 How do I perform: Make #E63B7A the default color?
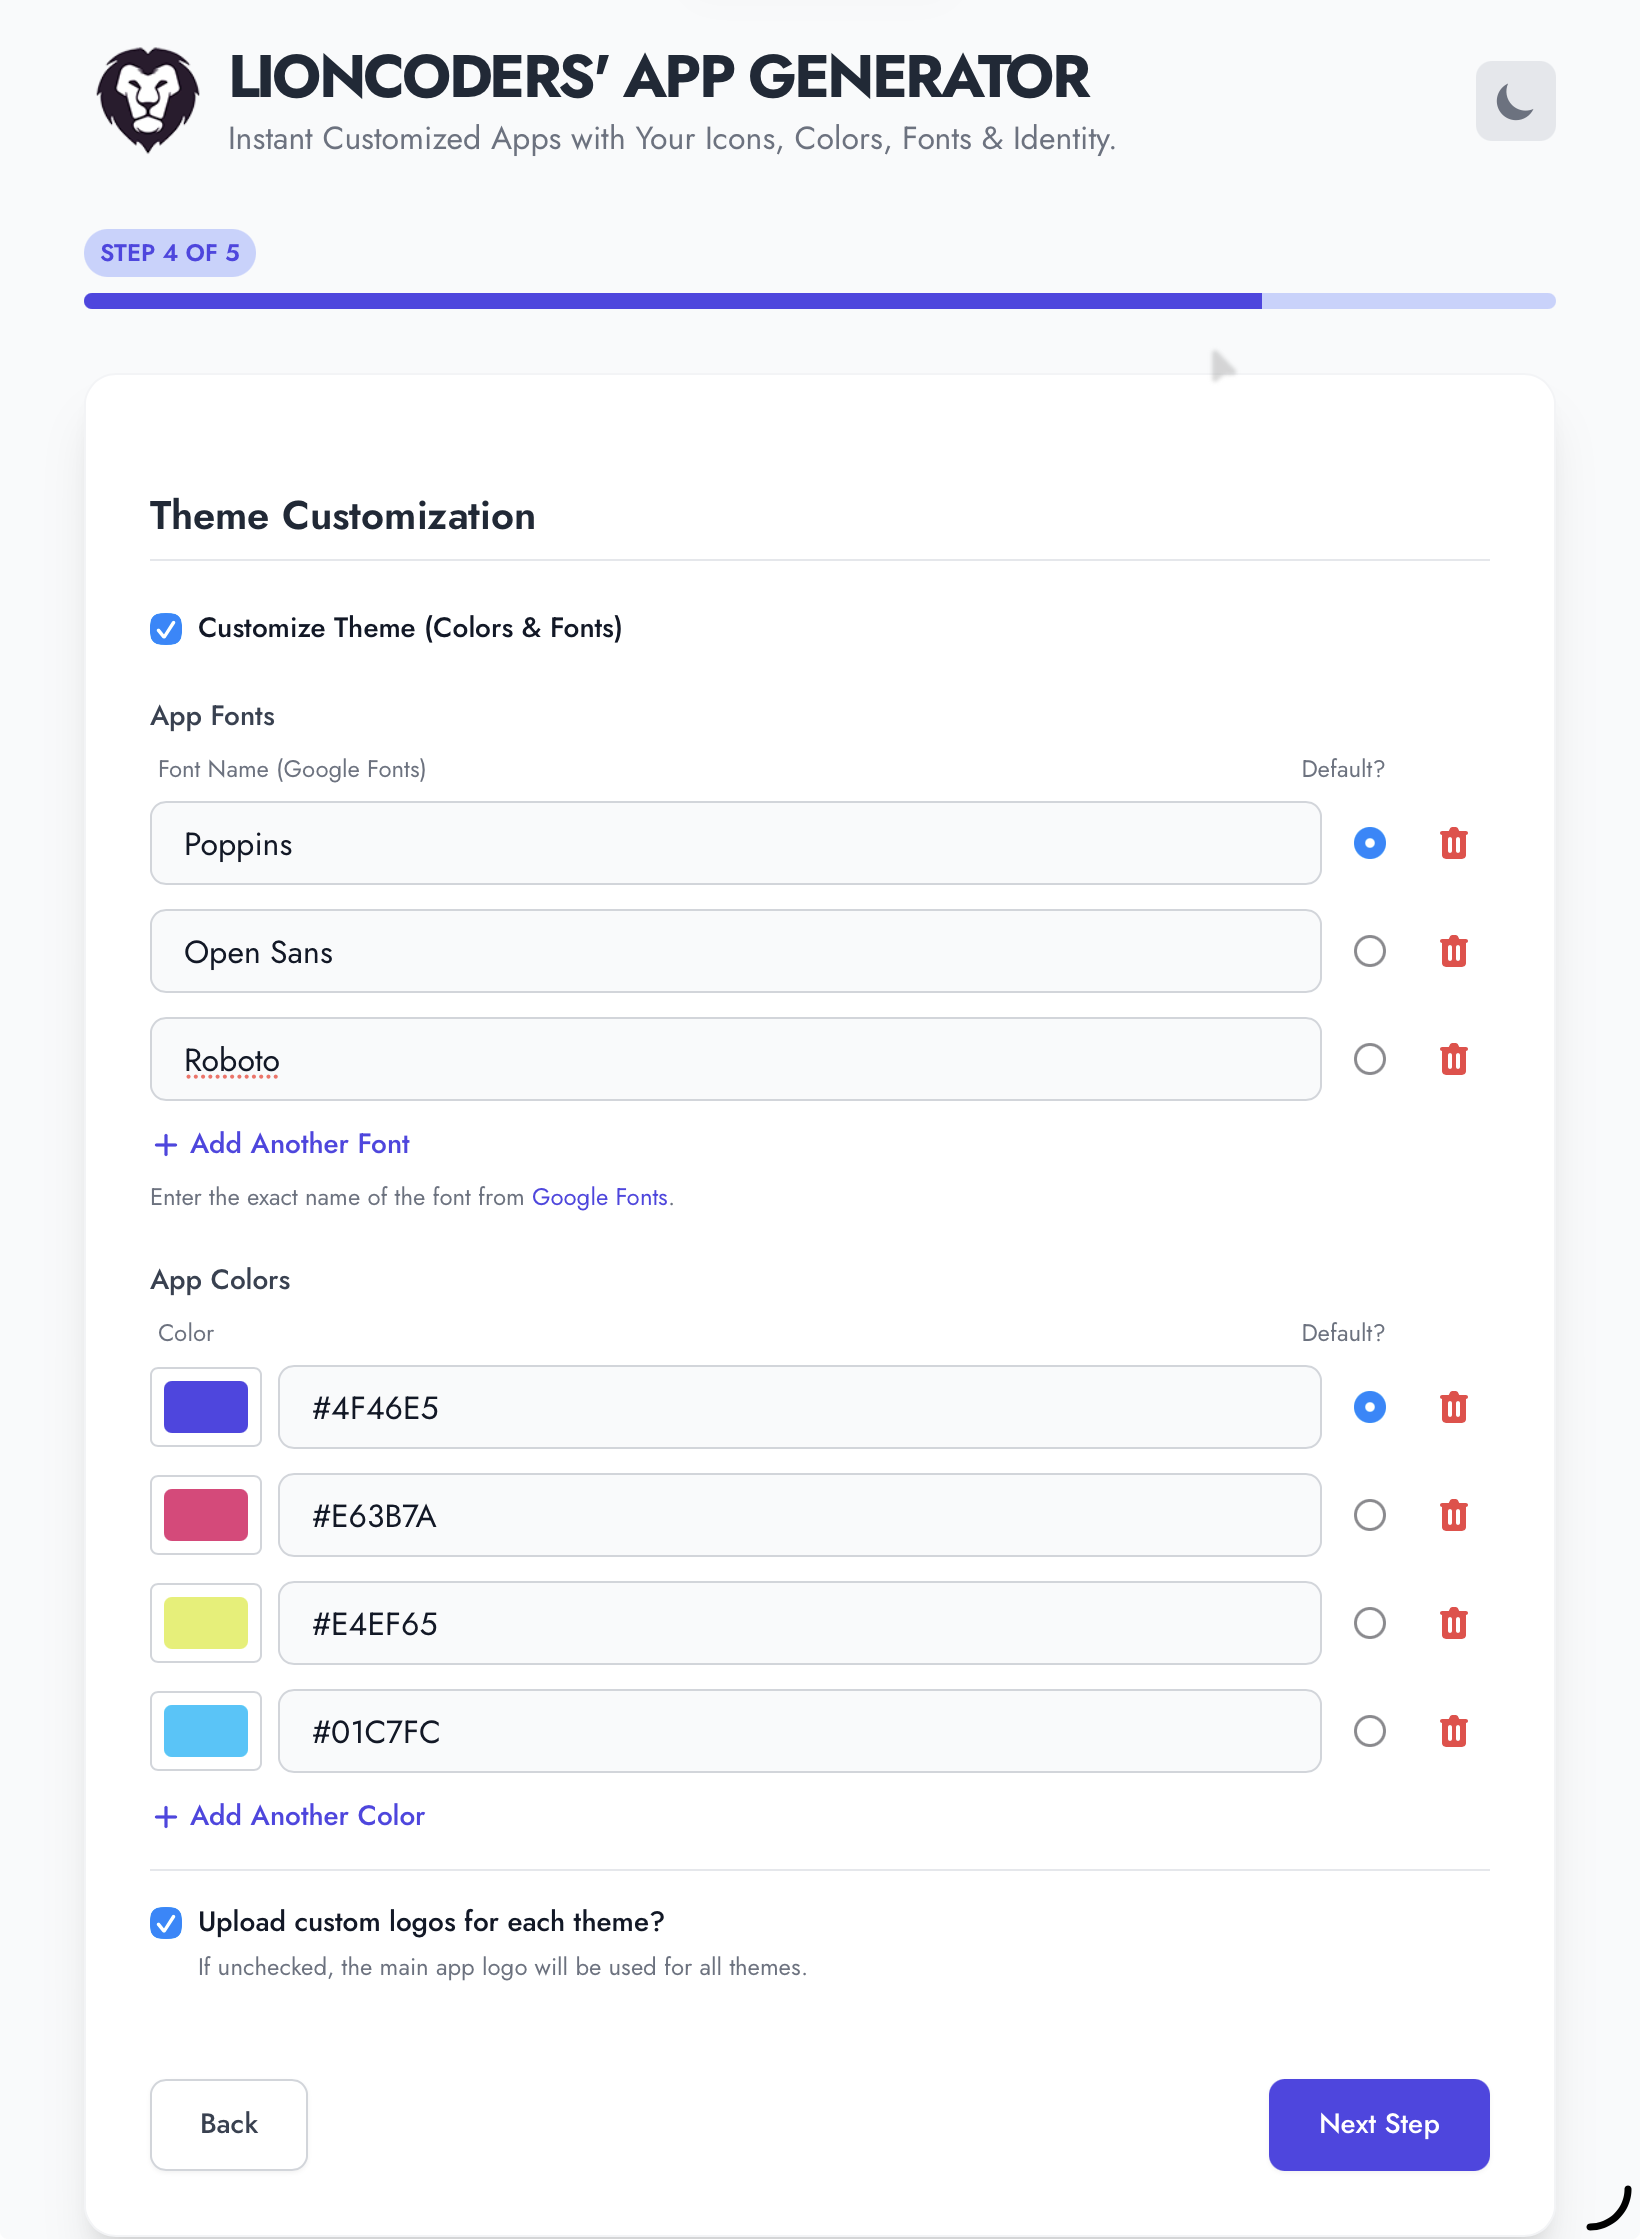click(1369, 1515)
